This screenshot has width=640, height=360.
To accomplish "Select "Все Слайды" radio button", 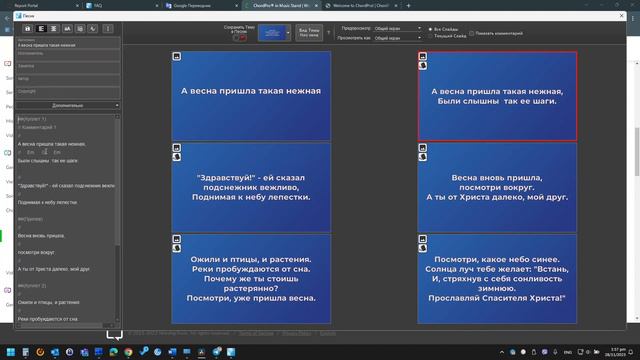I will (x=430, y=29).
